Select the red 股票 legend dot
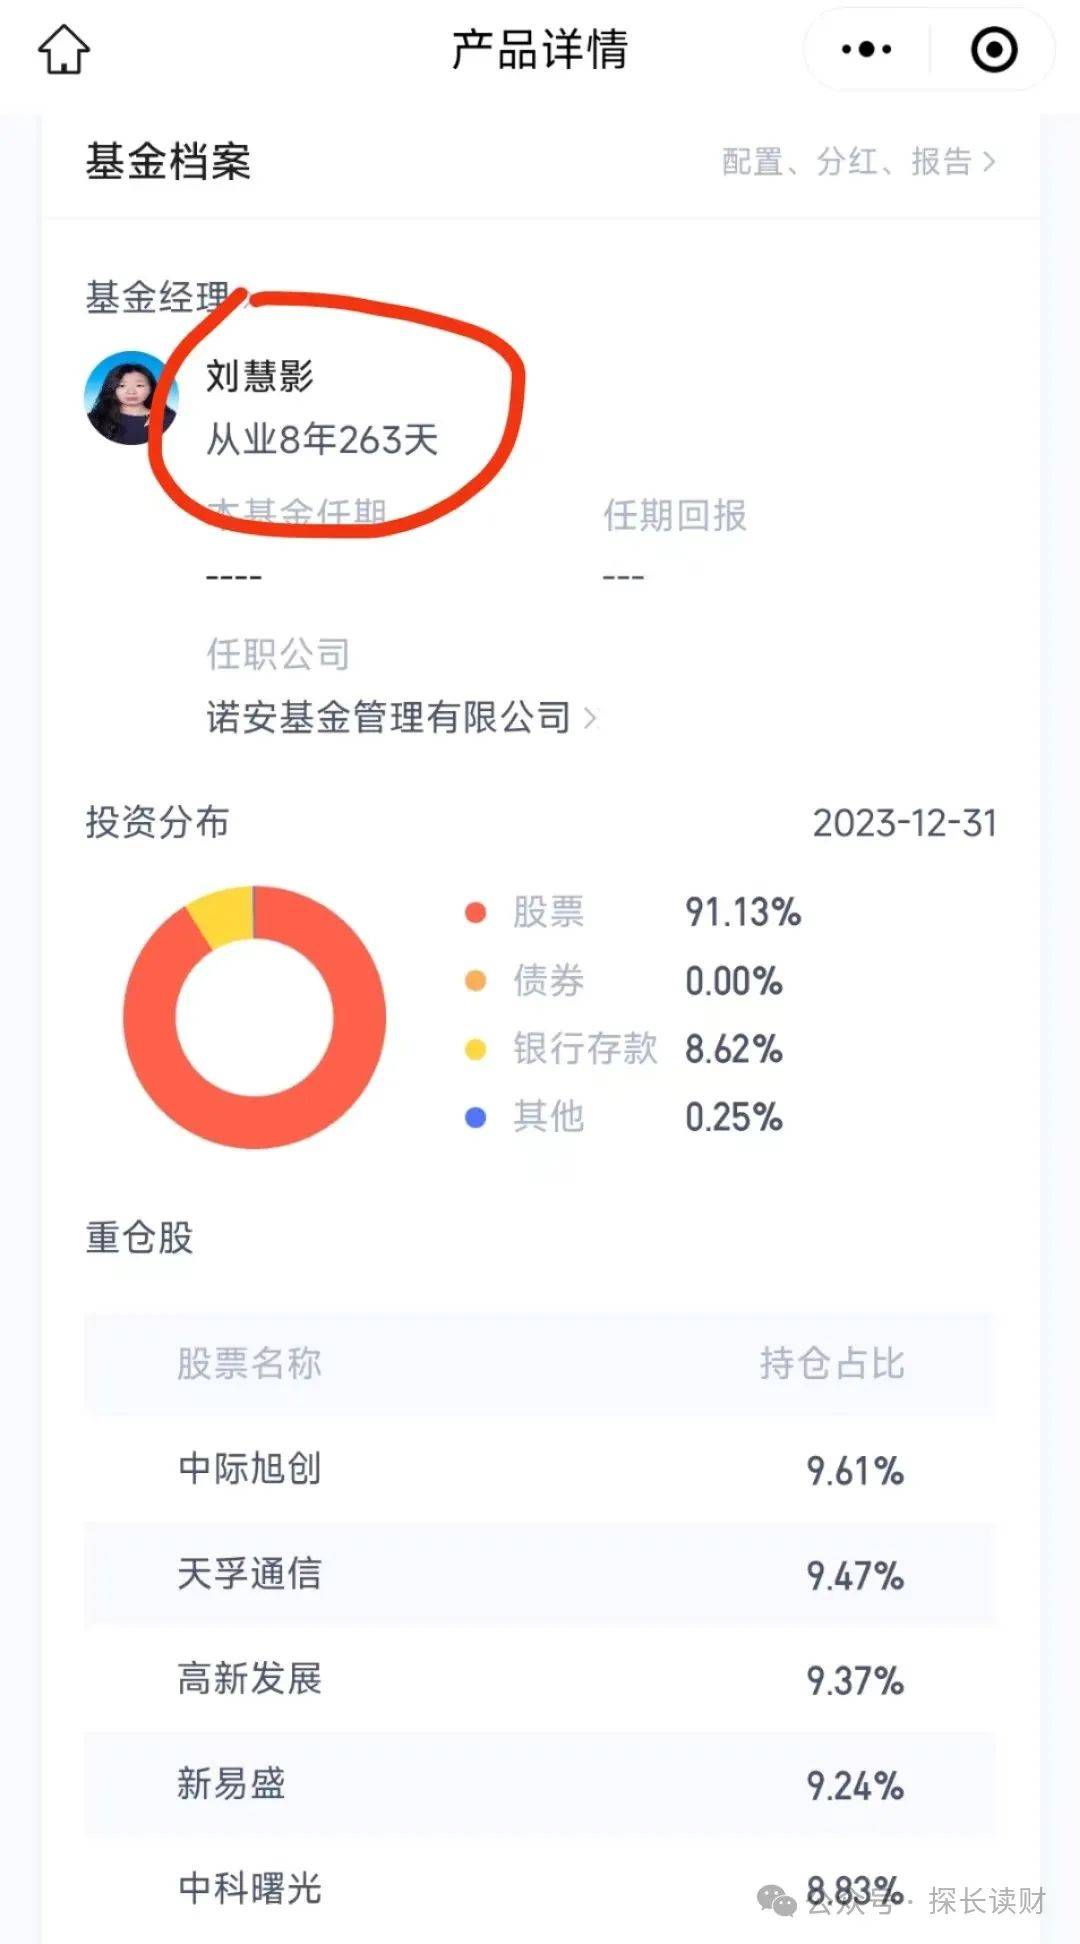 [473, 911]
